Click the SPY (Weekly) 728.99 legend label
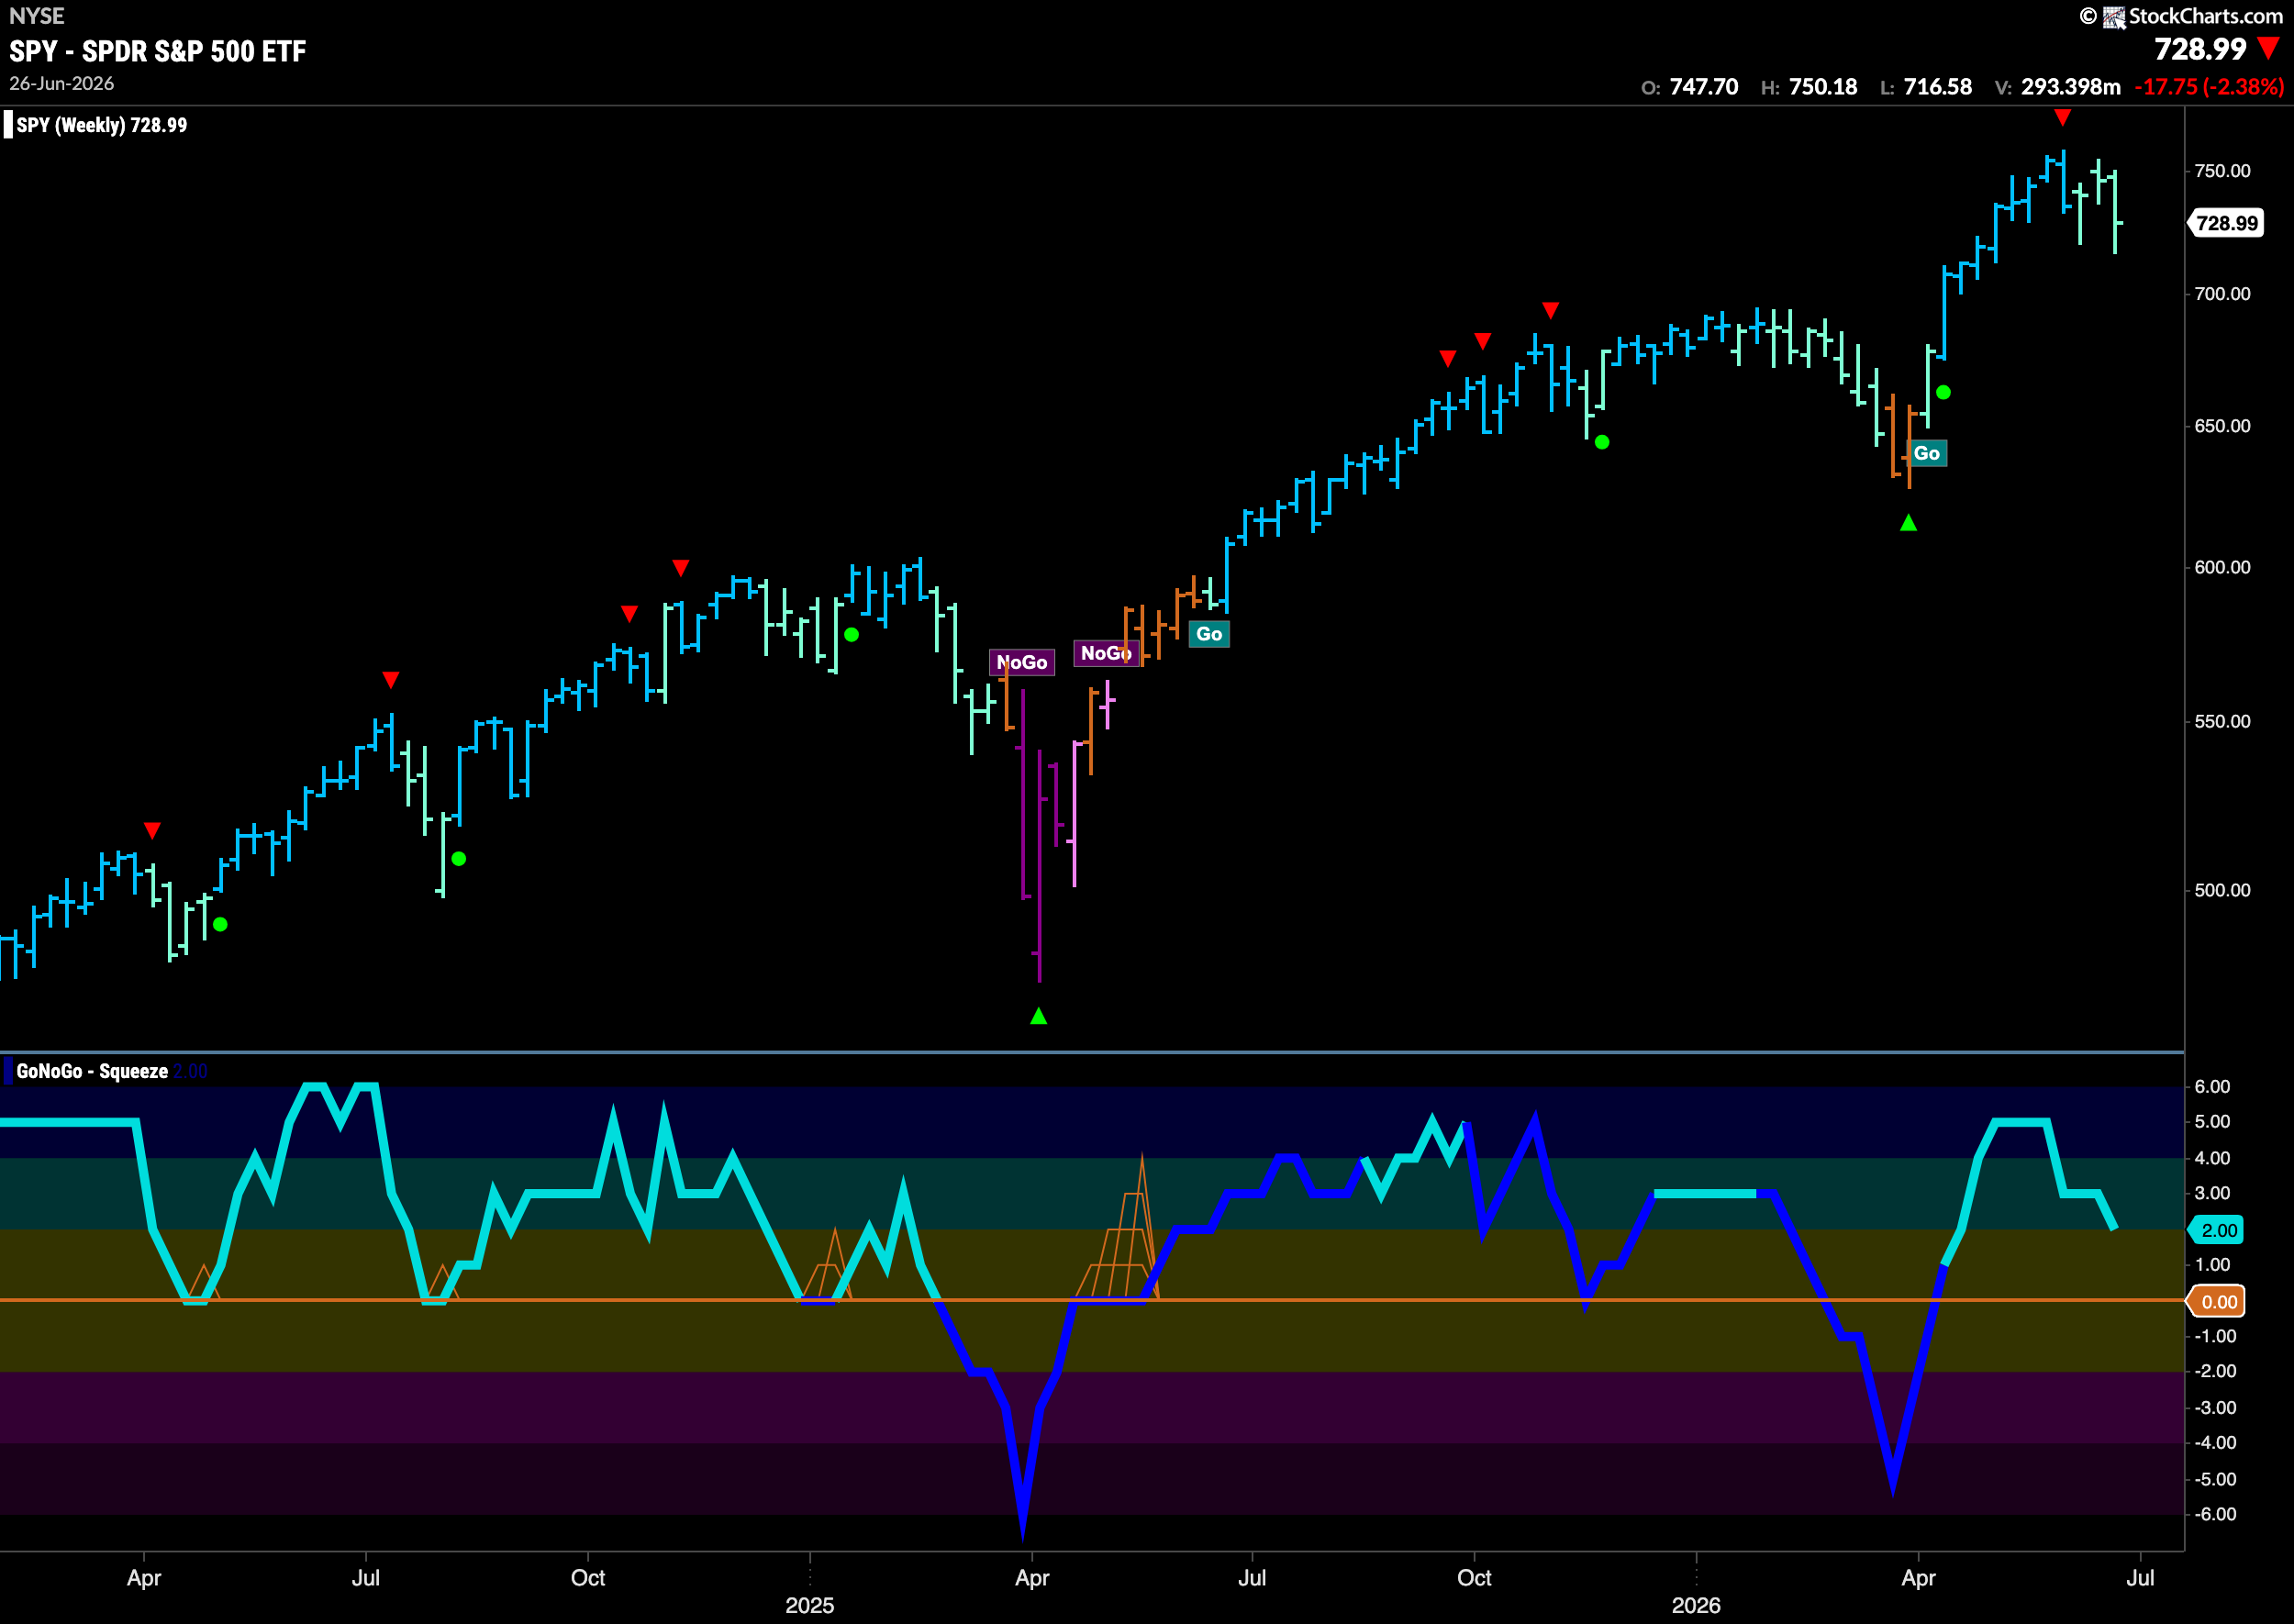 (102, 125)
